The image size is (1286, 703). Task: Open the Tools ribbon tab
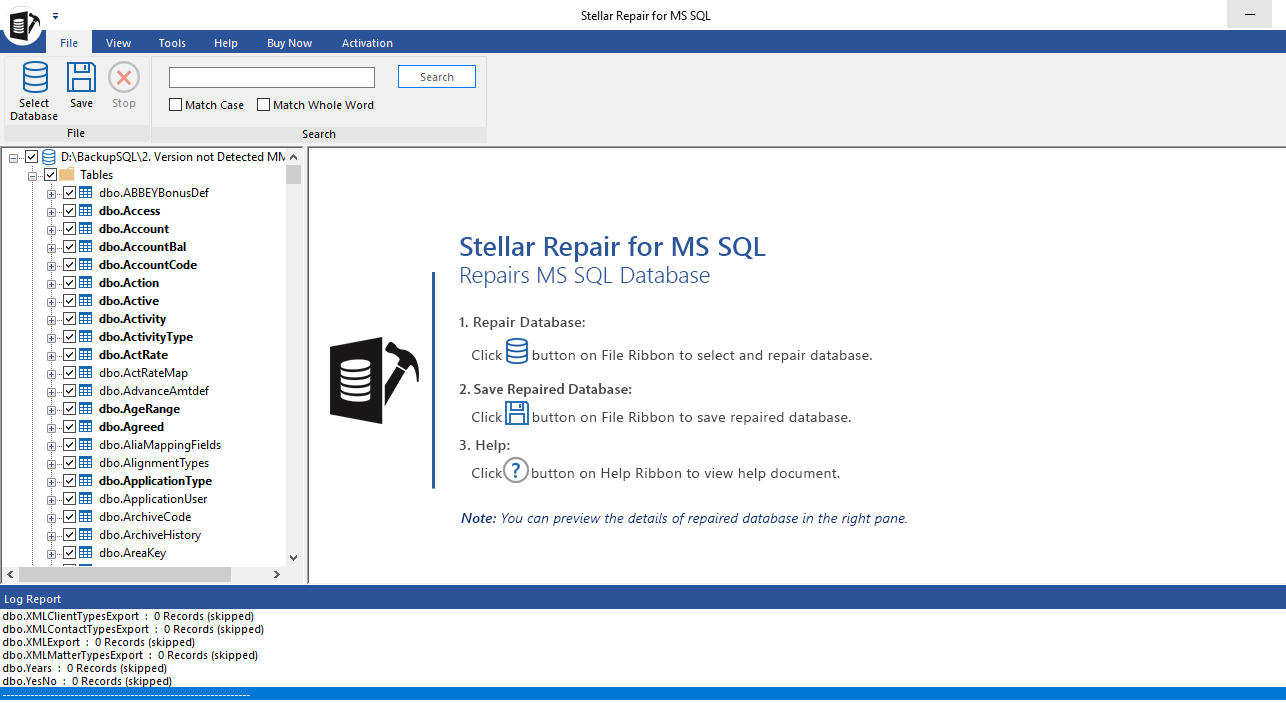[172, 43]
